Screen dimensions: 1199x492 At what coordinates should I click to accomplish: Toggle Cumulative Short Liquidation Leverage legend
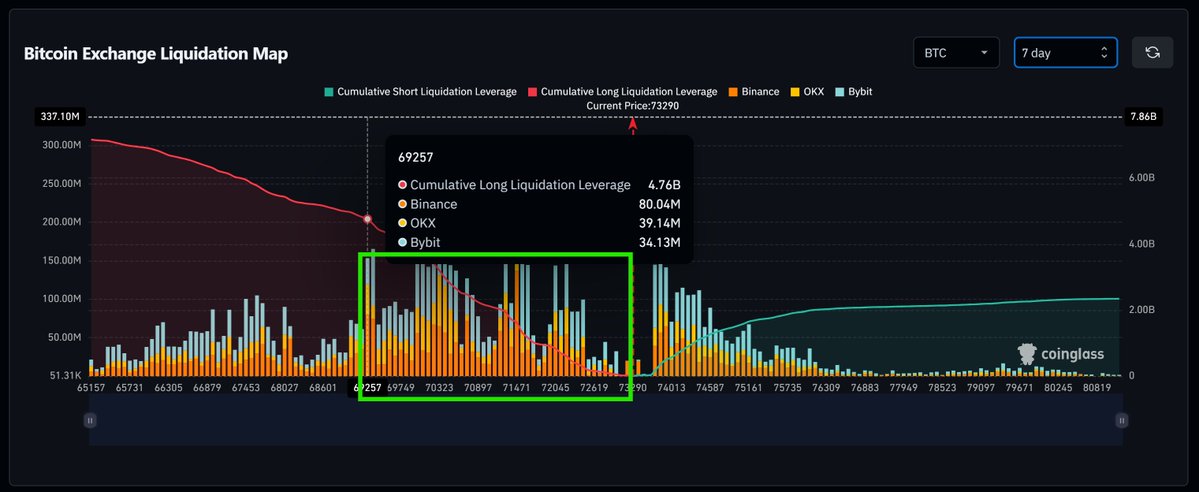pos(420,92)
